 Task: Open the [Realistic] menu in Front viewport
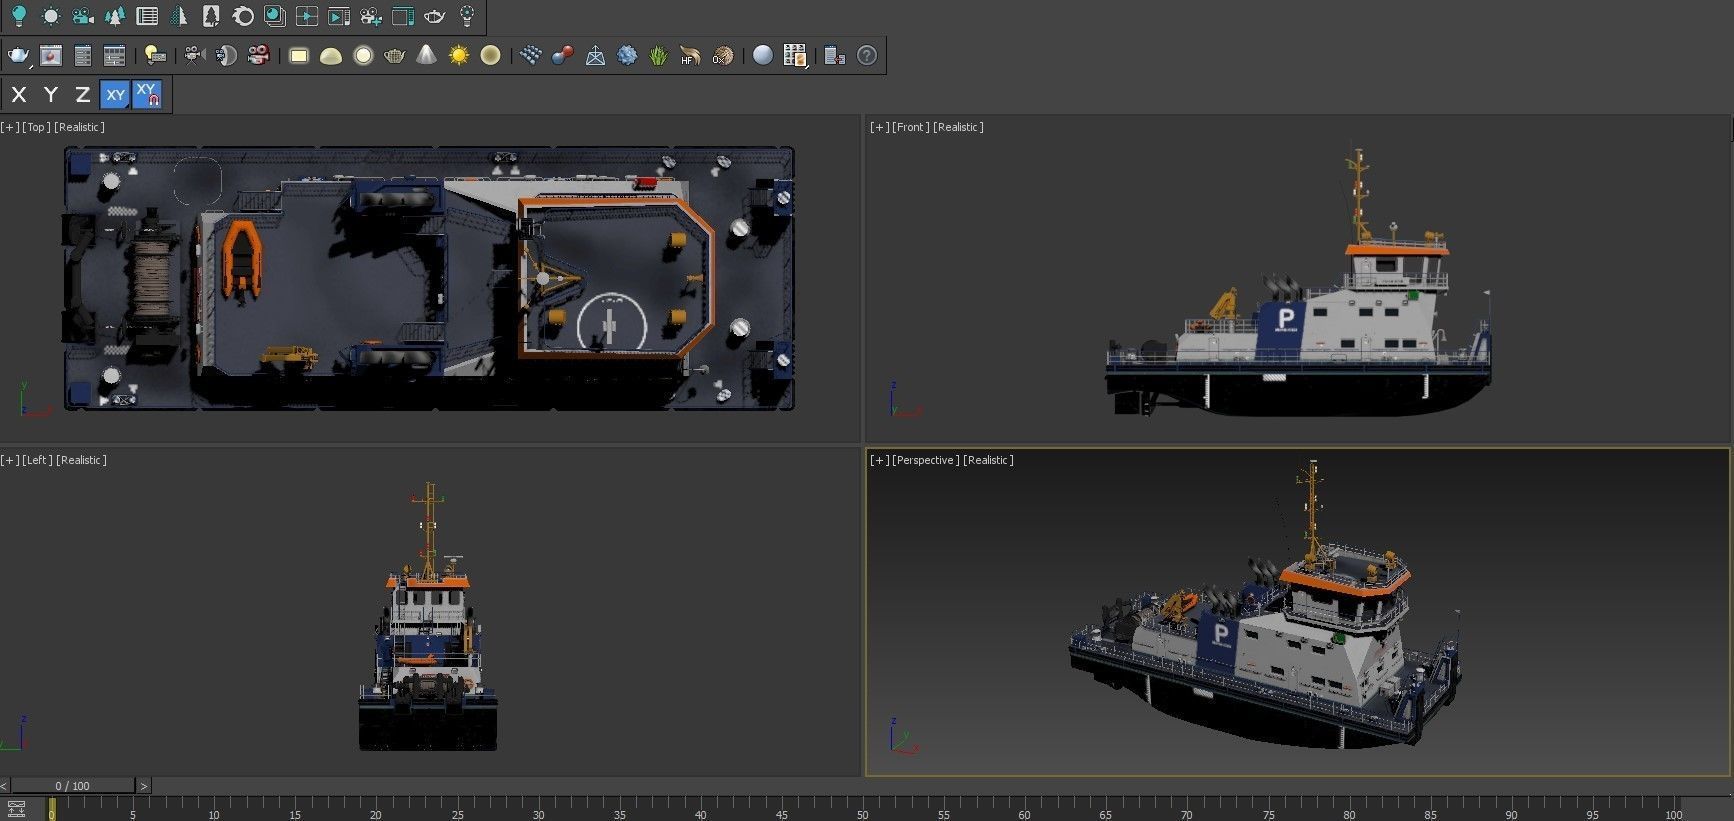tap(959, 127)
